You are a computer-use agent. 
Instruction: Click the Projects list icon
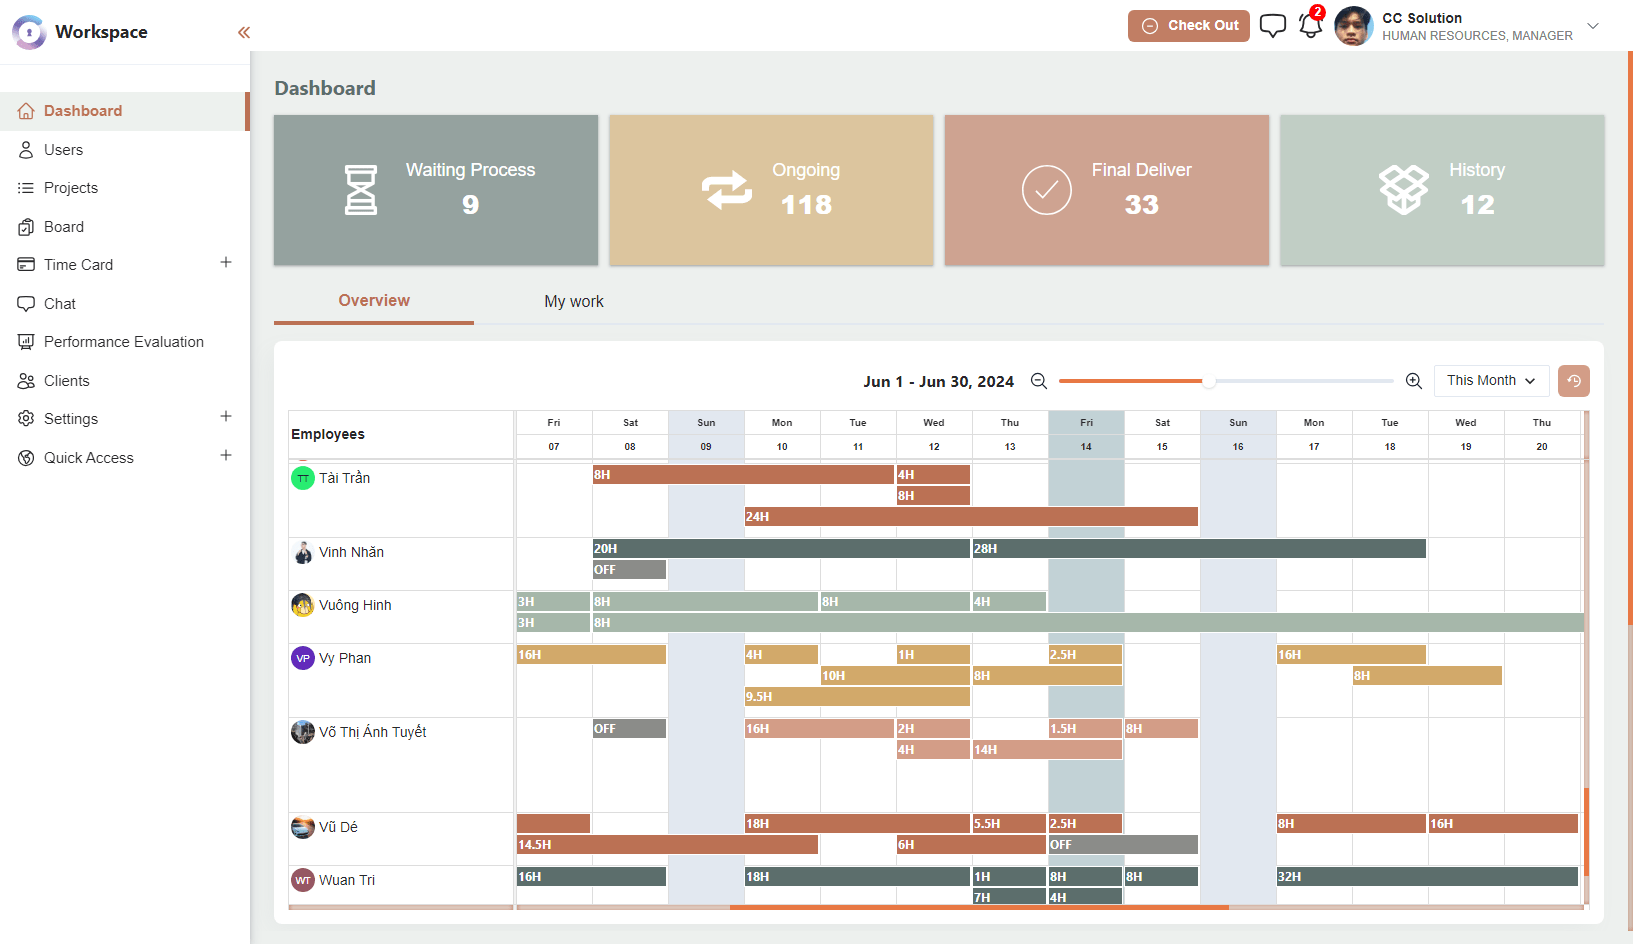click(x=26, y=188)
